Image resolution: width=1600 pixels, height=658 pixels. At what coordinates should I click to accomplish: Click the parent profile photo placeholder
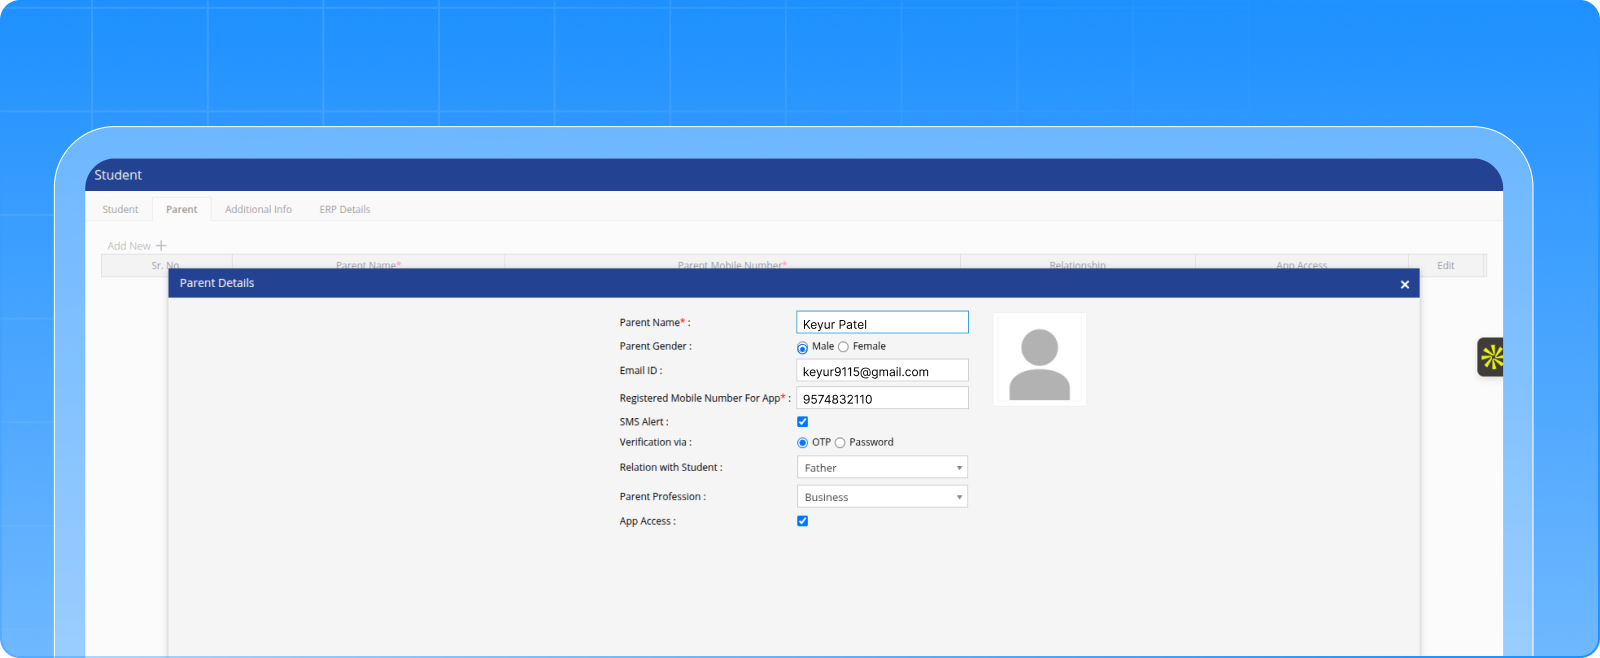point(1039,360)
